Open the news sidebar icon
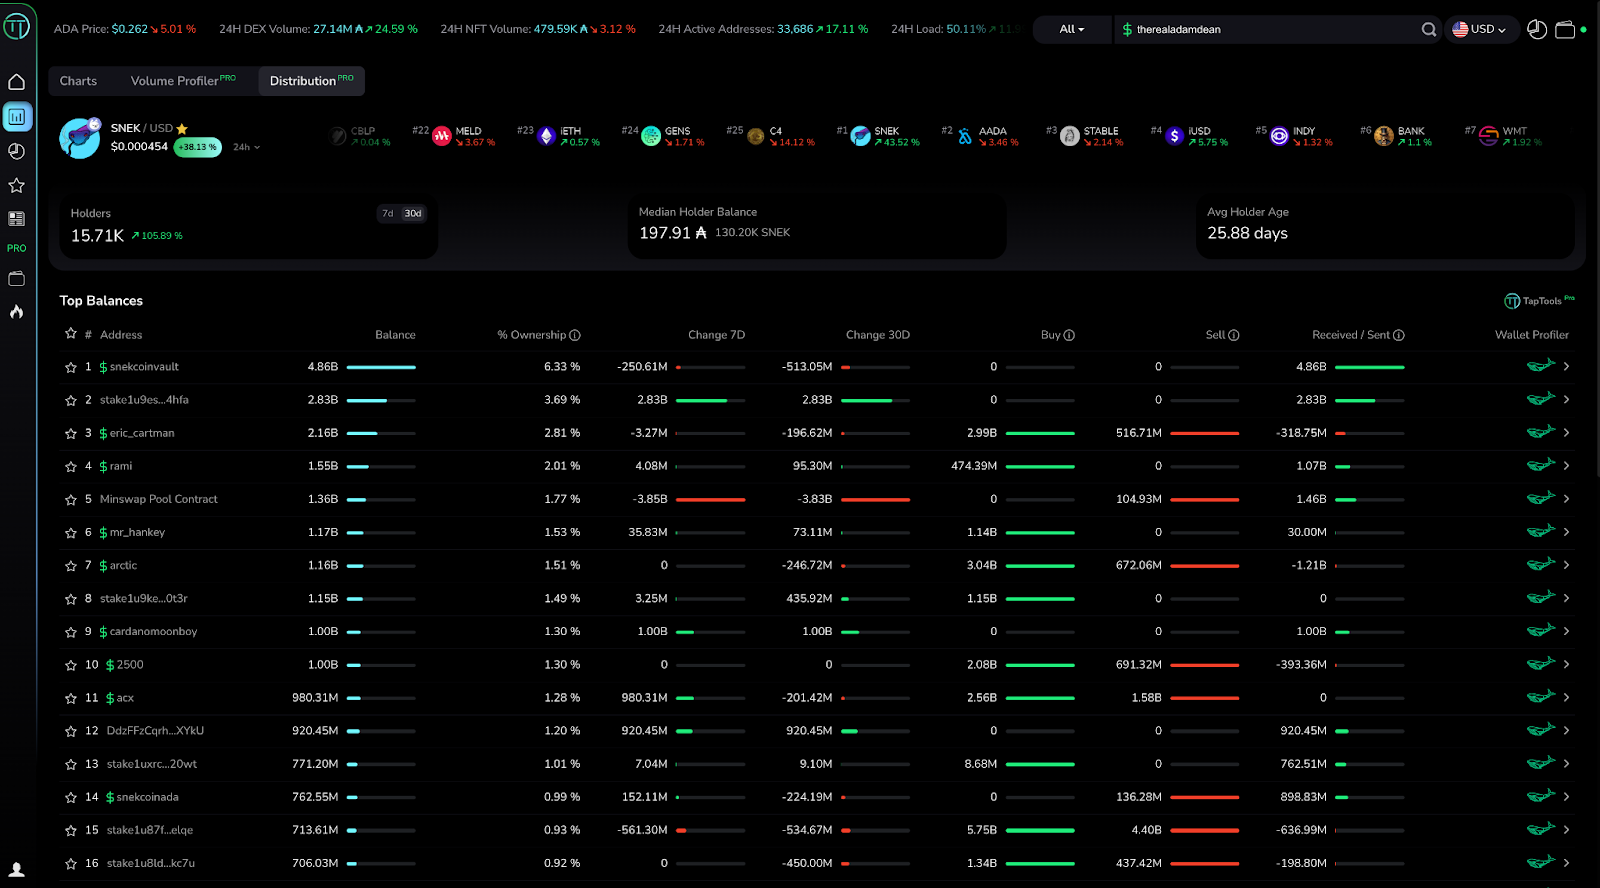The width and height of the screenshot is (1600, 888). point(17,218)
